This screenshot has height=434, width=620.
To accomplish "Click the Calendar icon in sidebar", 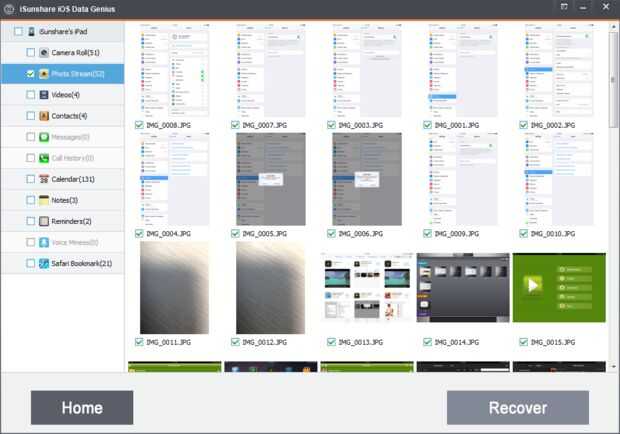I will tap(44, 179).
